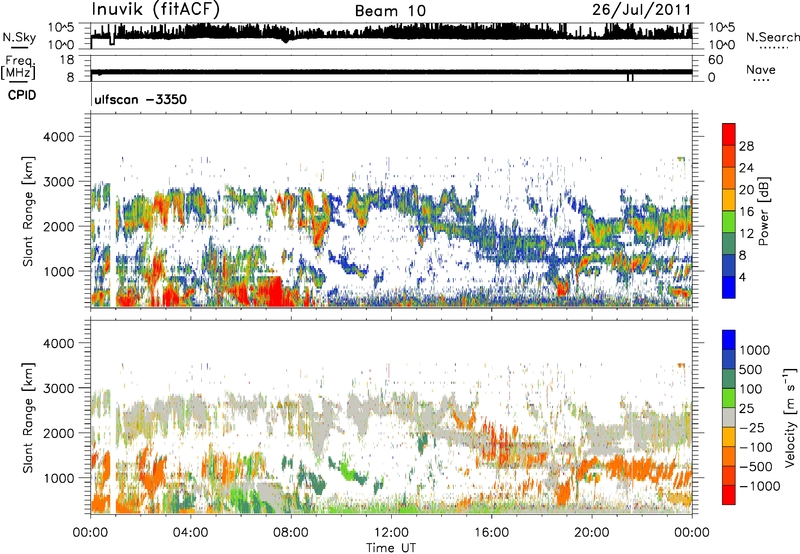
Task: Click the '16:00' time axis label
Action: click(492, 533)
